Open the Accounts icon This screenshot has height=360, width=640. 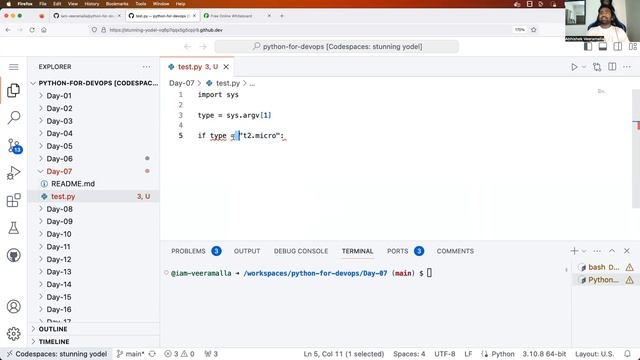pos(13,306)
